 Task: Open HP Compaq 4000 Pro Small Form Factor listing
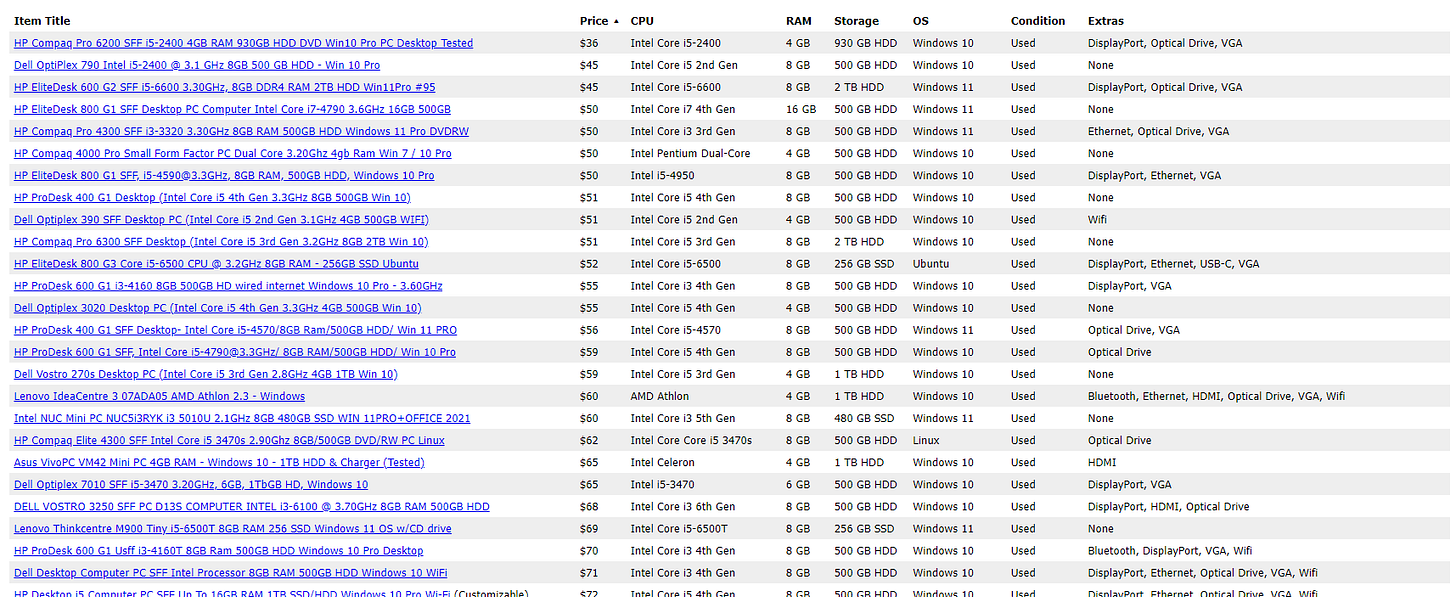pos(232,153)
